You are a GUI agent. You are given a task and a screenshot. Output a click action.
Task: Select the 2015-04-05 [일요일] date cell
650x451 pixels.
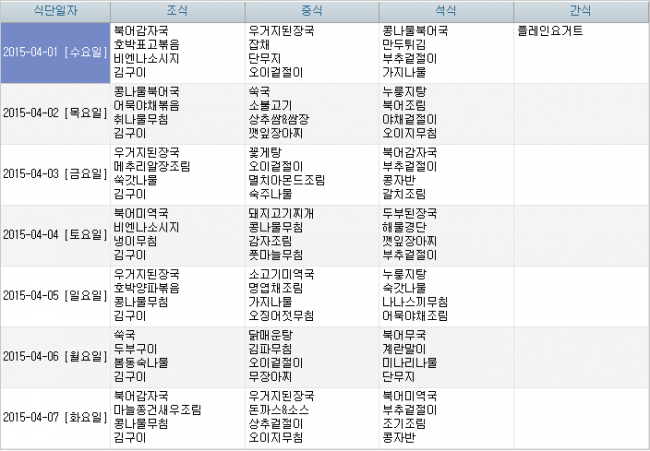54,294
